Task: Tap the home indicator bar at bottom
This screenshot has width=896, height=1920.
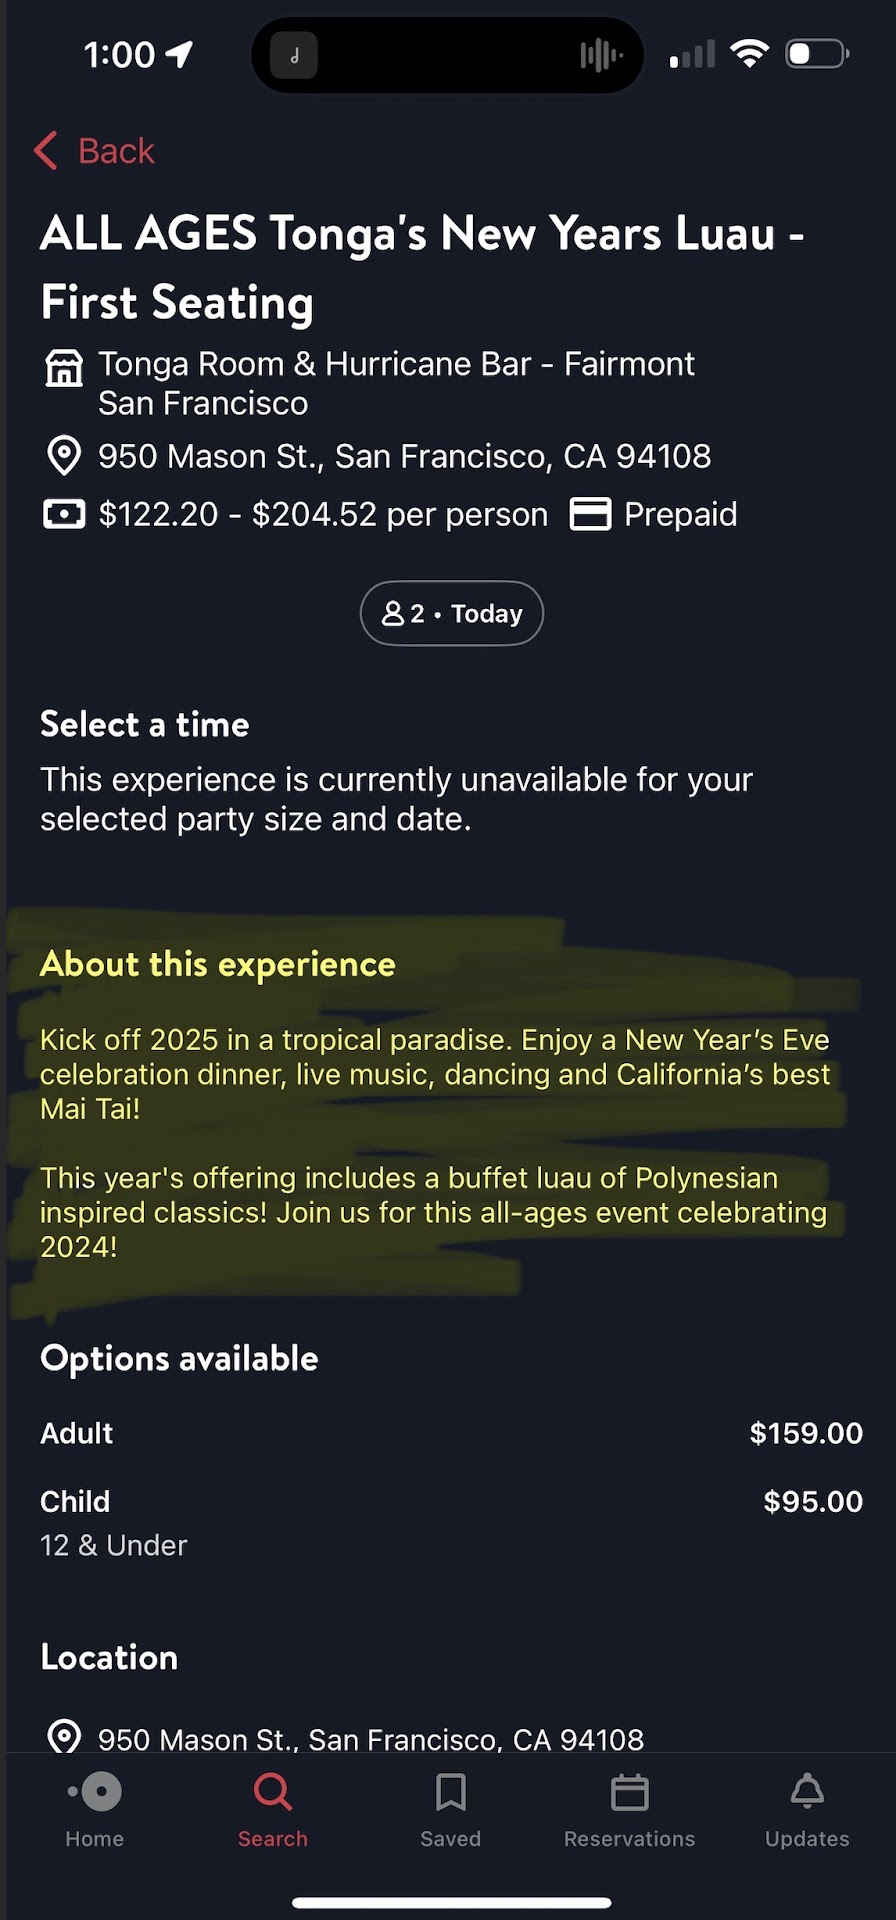Action: pos(451,1902)
